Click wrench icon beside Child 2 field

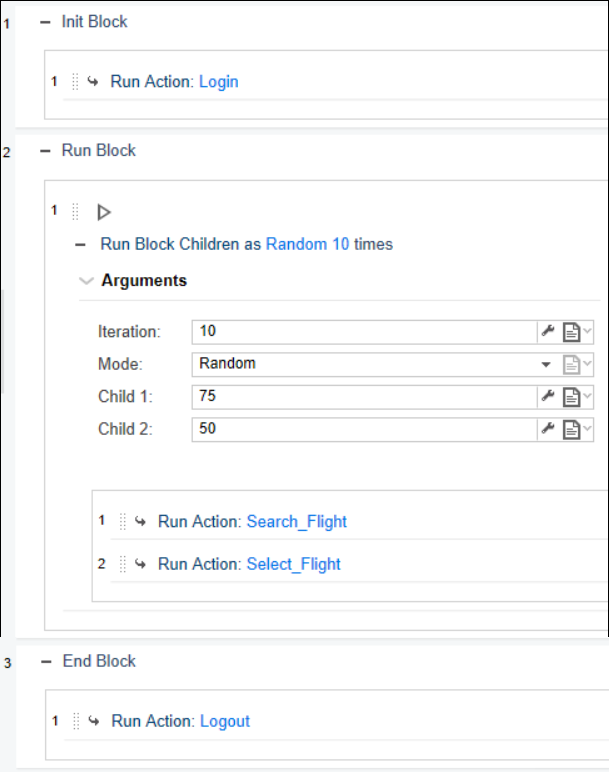548,428
